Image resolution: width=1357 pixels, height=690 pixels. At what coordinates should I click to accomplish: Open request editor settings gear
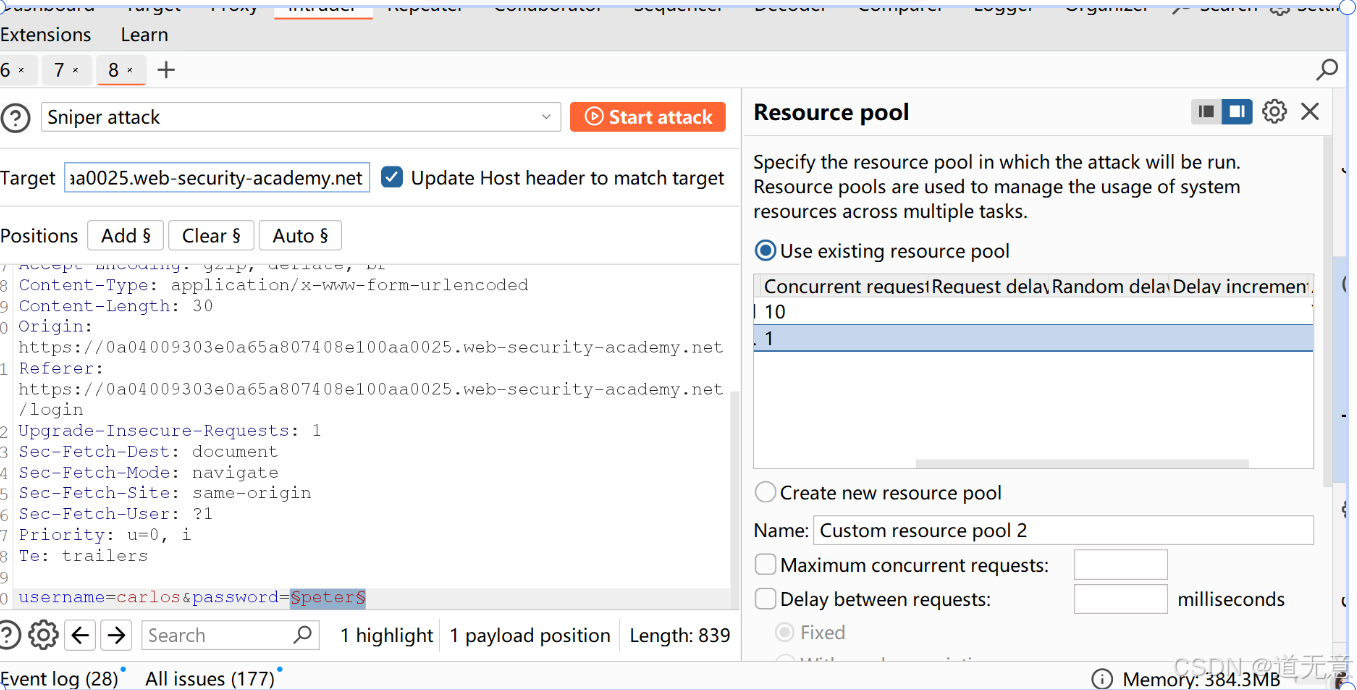(x=43, y=635)
